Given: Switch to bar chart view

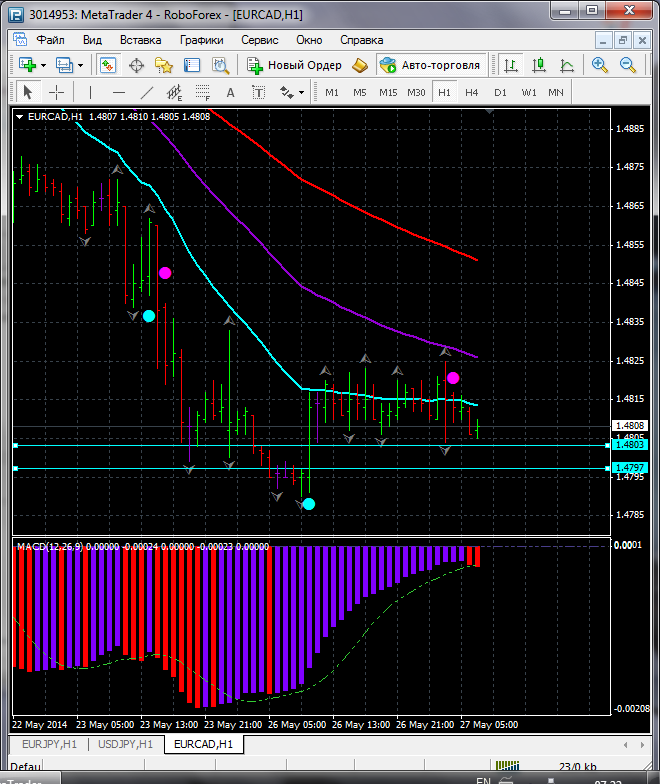Looking at the screenshot, I should pos(510,66).
